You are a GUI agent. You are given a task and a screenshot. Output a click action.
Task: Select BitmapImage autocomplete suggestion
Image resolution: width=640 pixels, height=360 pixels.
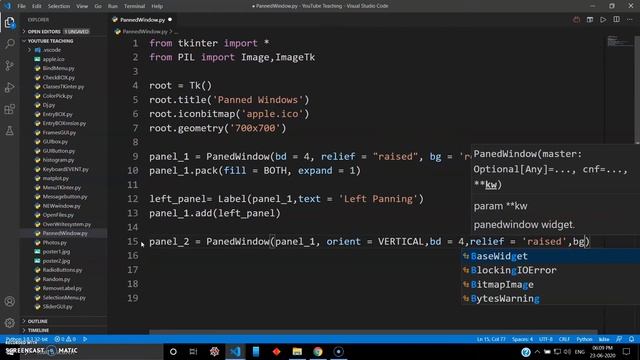pyautogui.click(x=550, y=284)
